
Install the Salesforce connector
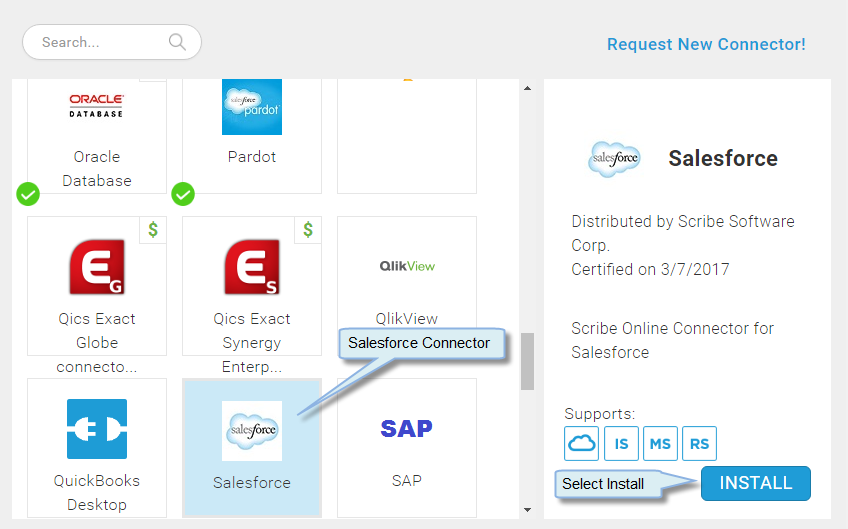click(x=756, y=483)
